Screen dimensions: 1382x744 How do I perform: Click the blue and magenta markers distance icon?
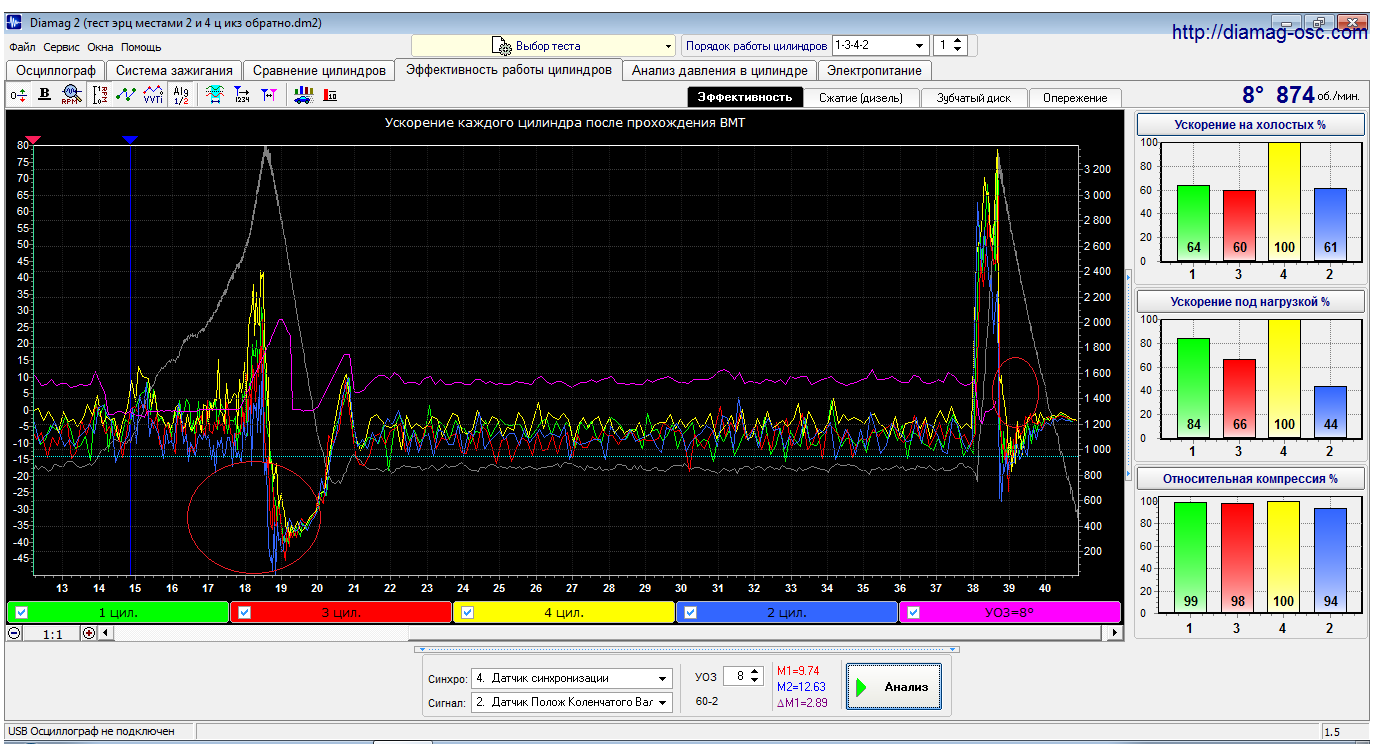click(268, 95)
